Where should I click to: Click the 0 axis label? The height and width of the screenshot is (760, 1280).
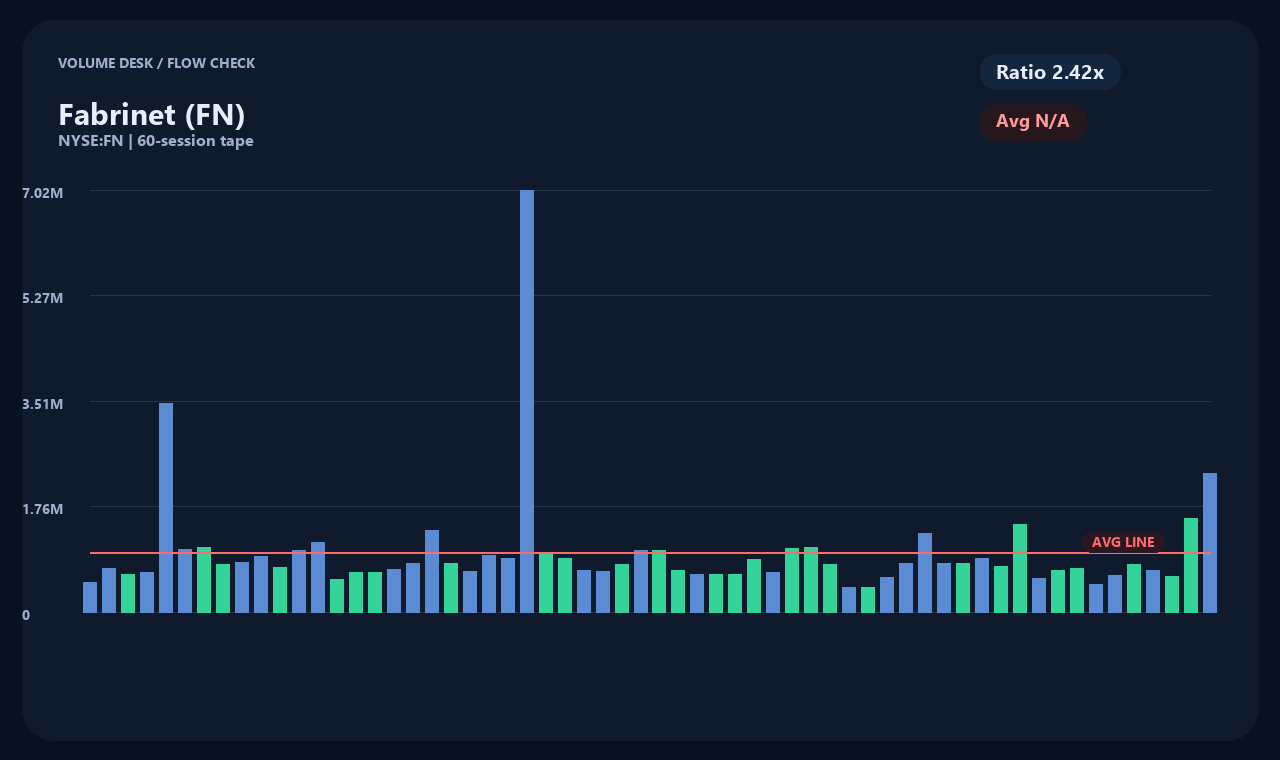point(26,615)
